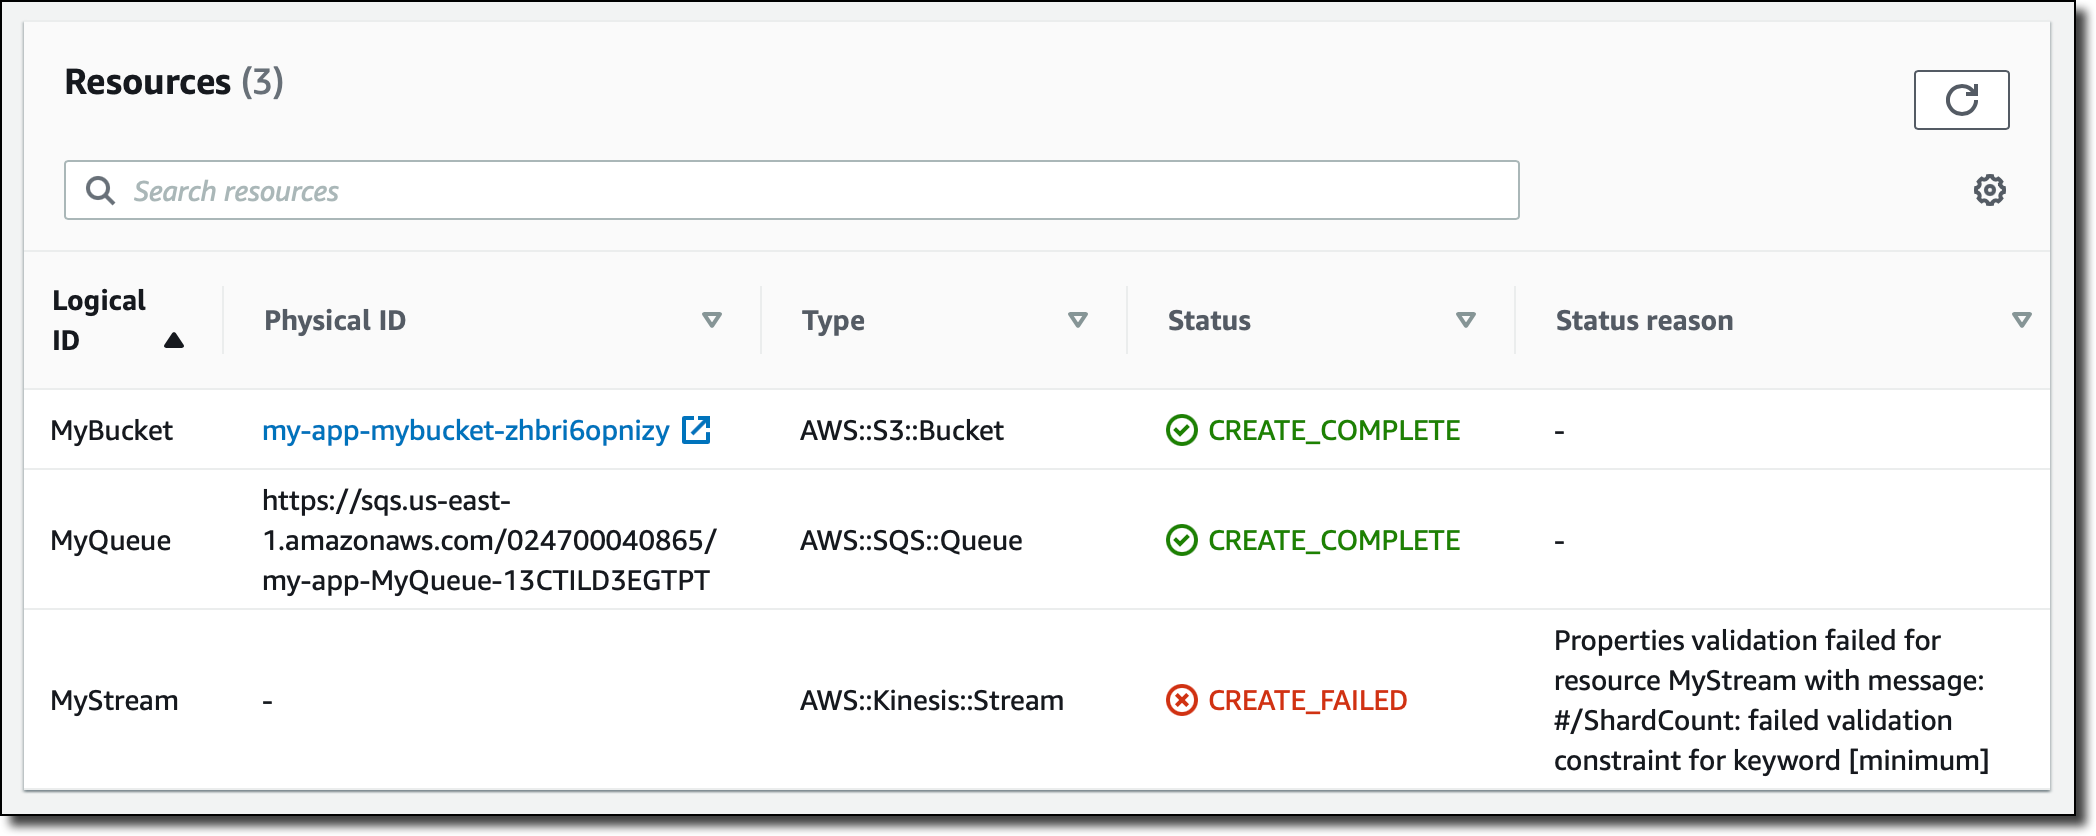Image resolution: width=2096 pixels, height=836 pixels.
Task: Click the Status column header text
Action: point(1209,320)
